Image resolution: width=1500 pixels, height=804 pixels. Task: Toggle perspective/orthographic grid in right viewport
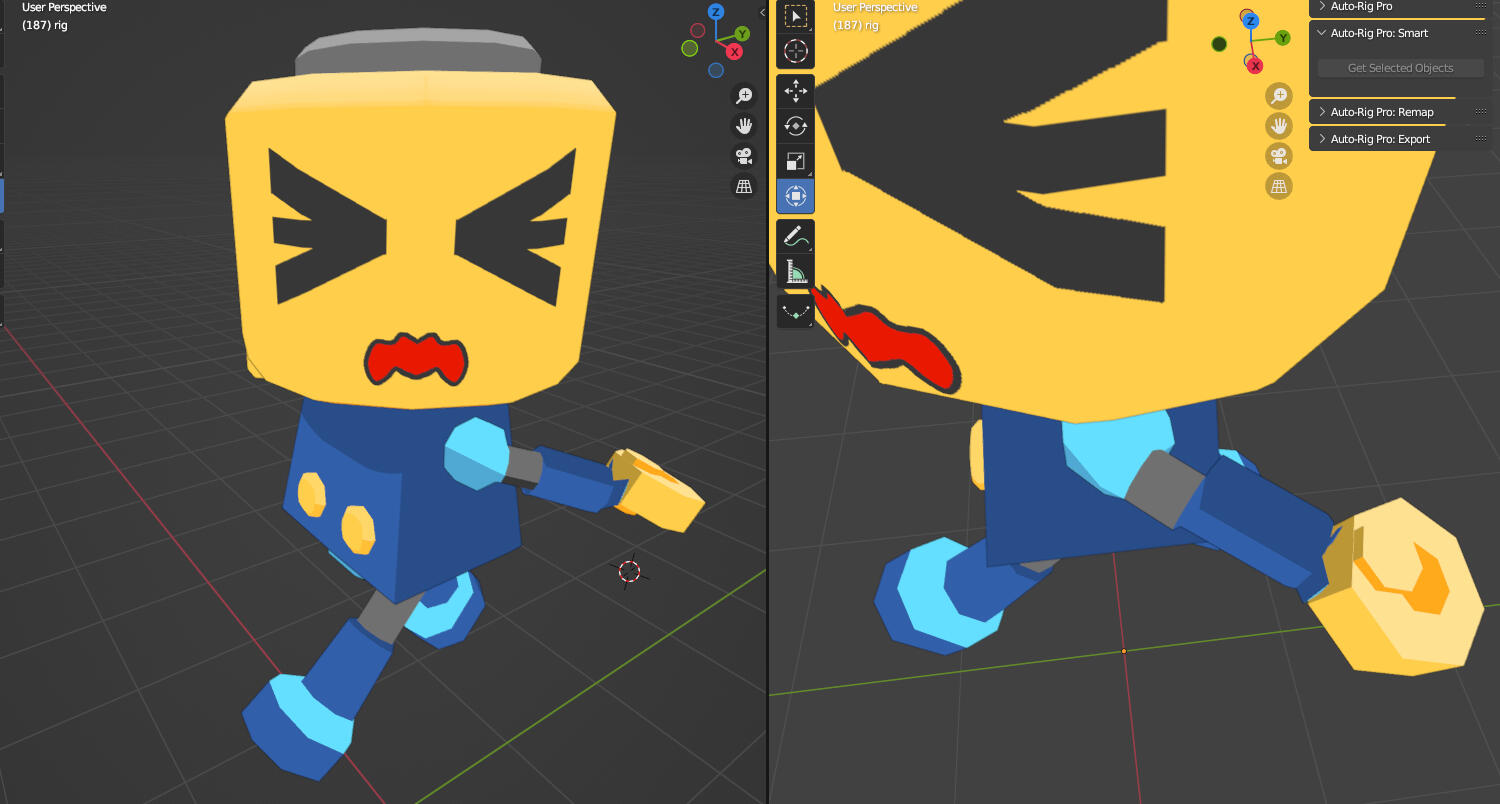pos(1279,186)
